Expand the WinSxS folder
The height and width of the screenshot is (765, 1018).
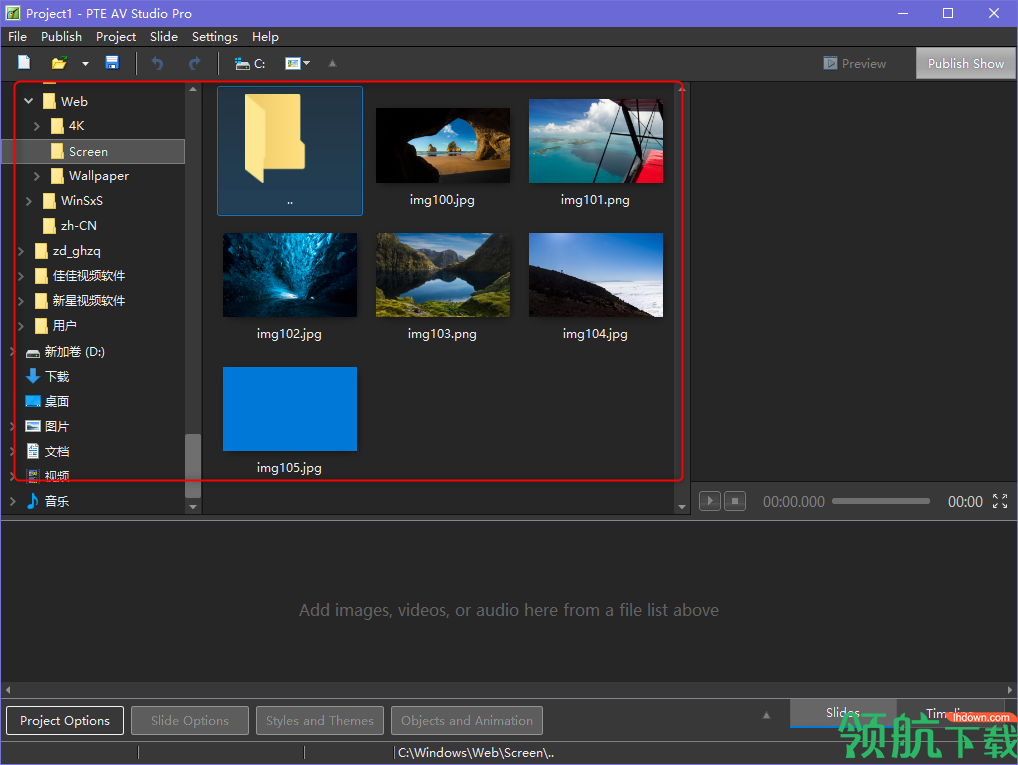[29, 201]
